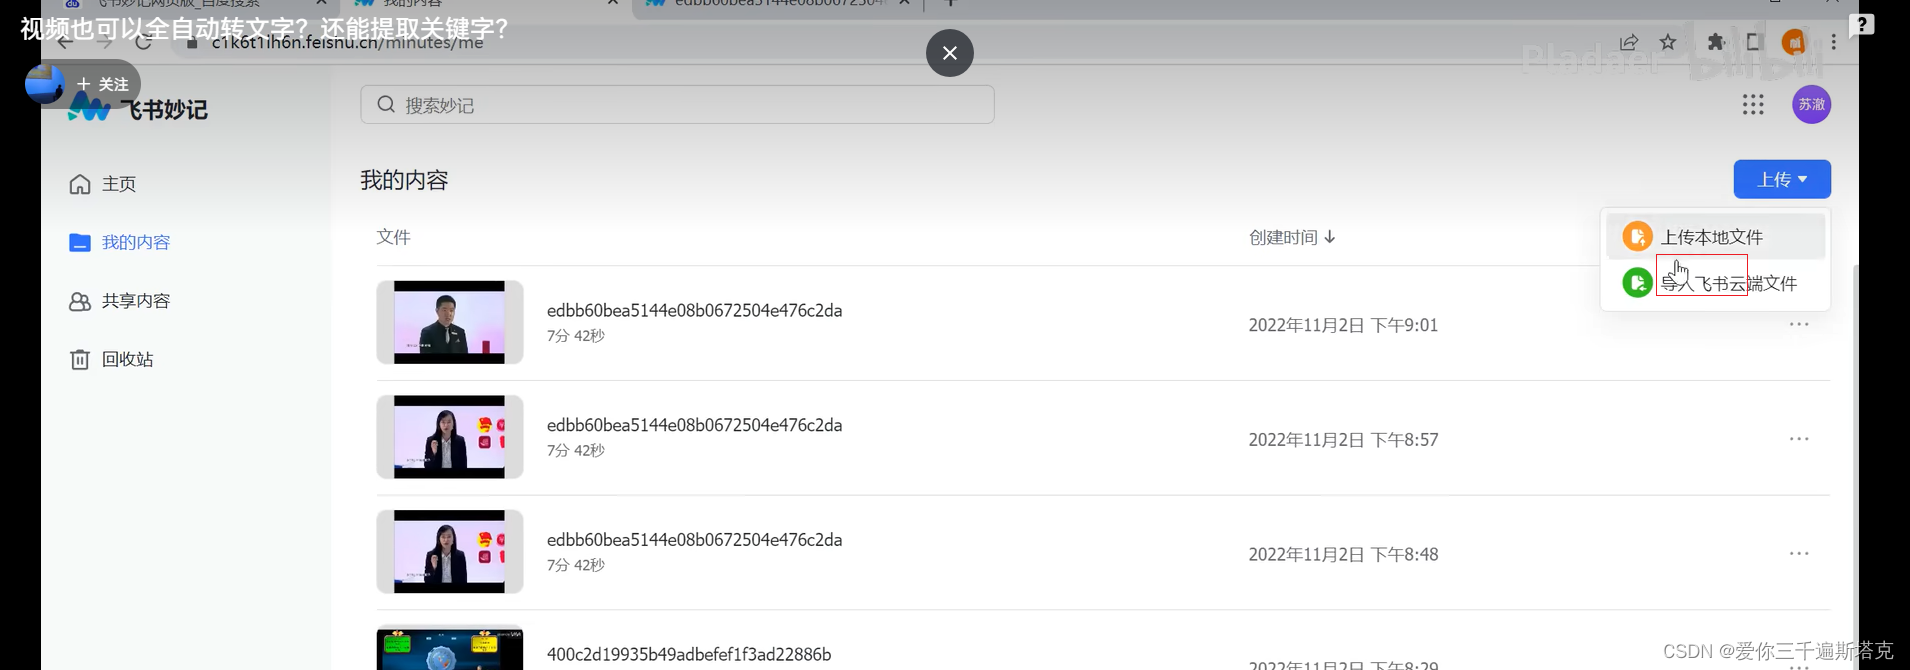Open the thumbnail of the 下午8:48 recording
The image size is (1910, 670).
[449, 552]
